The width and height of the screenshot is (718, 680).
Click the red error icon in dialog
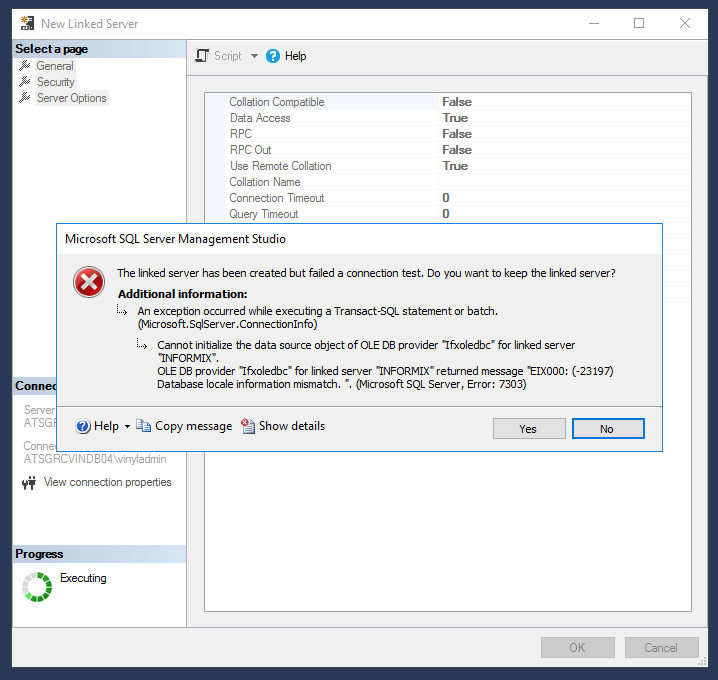click(89, 283)
